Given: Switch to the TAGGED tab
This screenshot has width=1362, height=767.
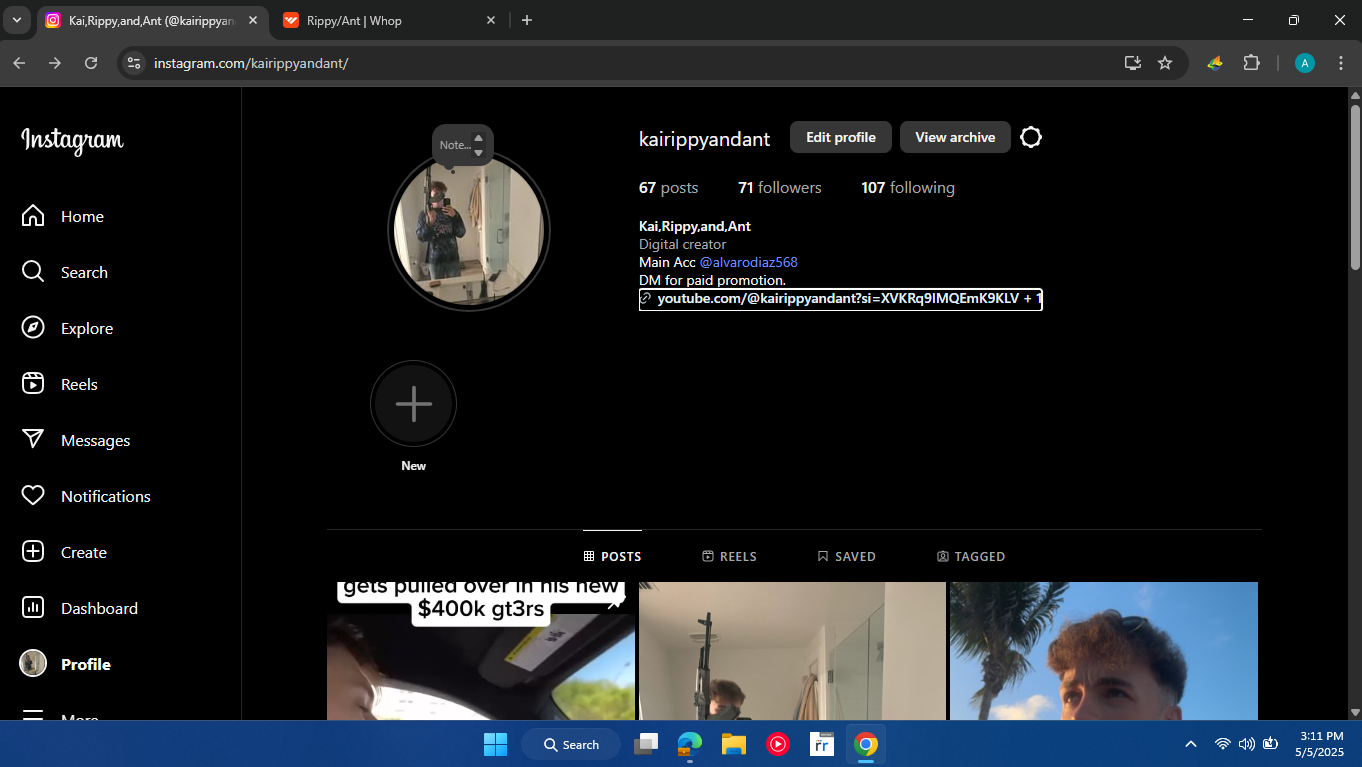Looking at the screenshot, I should (x=971, y=556).
